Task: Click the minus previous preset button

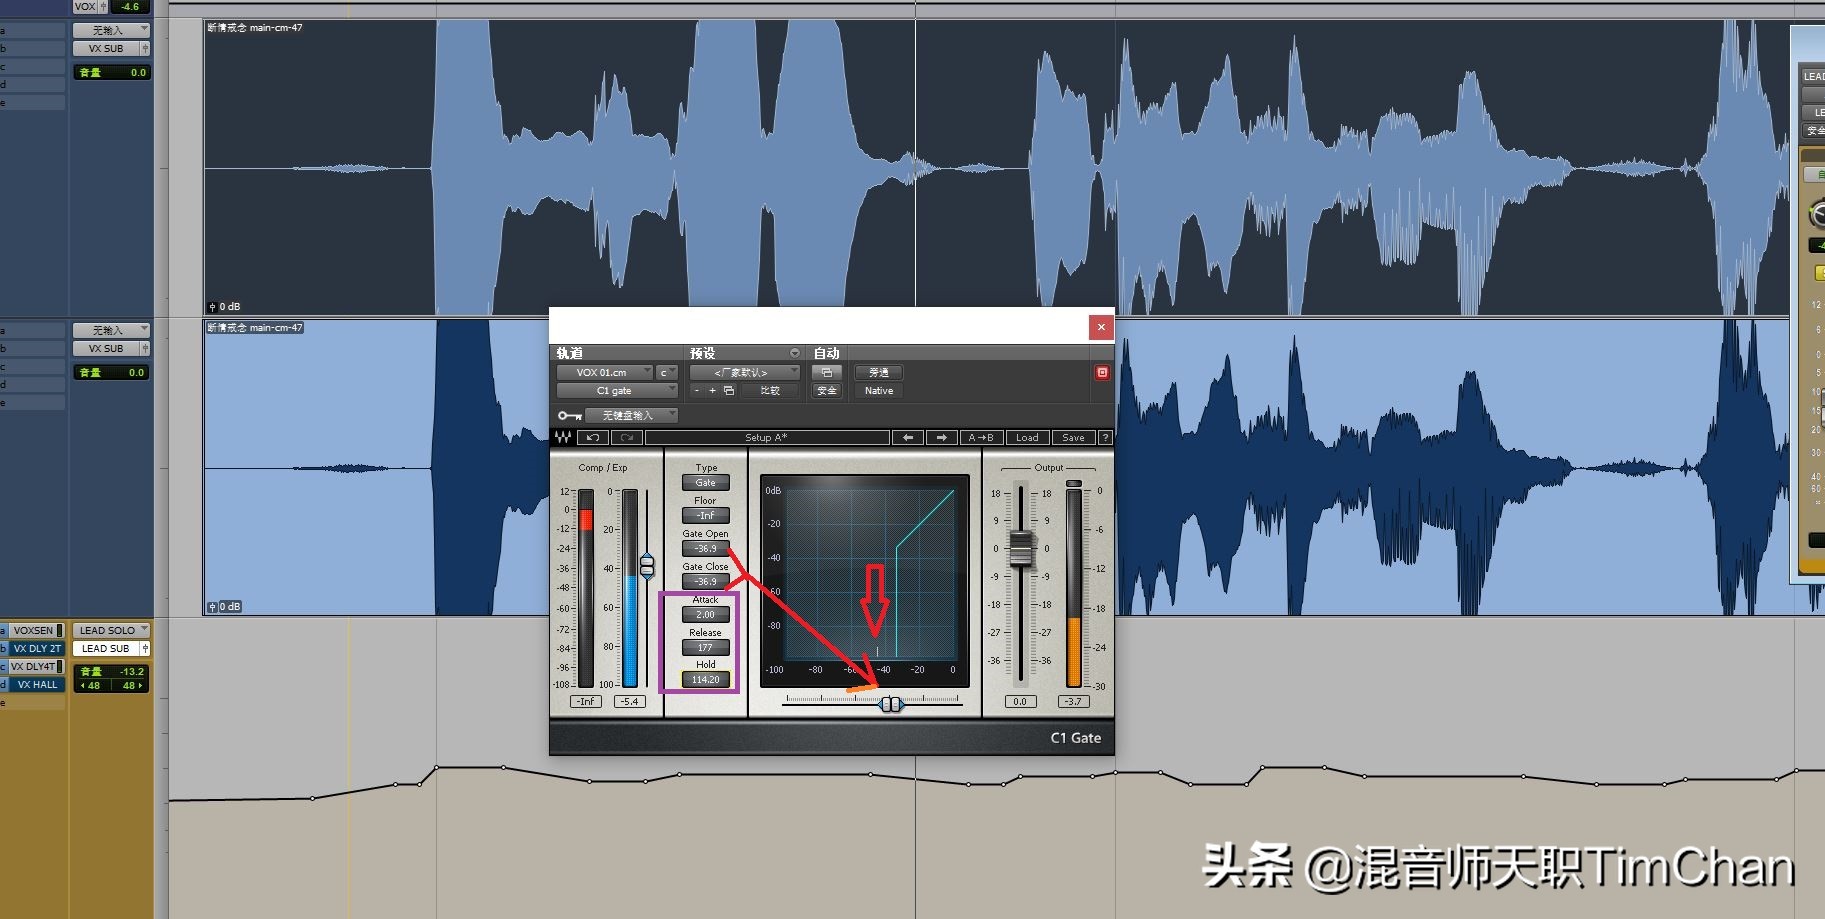Action: [696, 390]
